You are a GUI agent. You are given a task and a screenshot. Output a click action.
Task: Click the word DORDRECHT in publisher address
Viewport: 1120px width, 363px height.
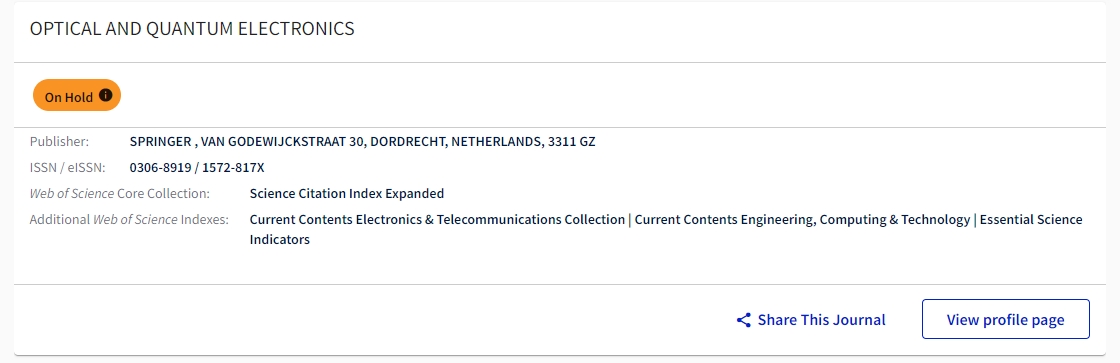406,141
